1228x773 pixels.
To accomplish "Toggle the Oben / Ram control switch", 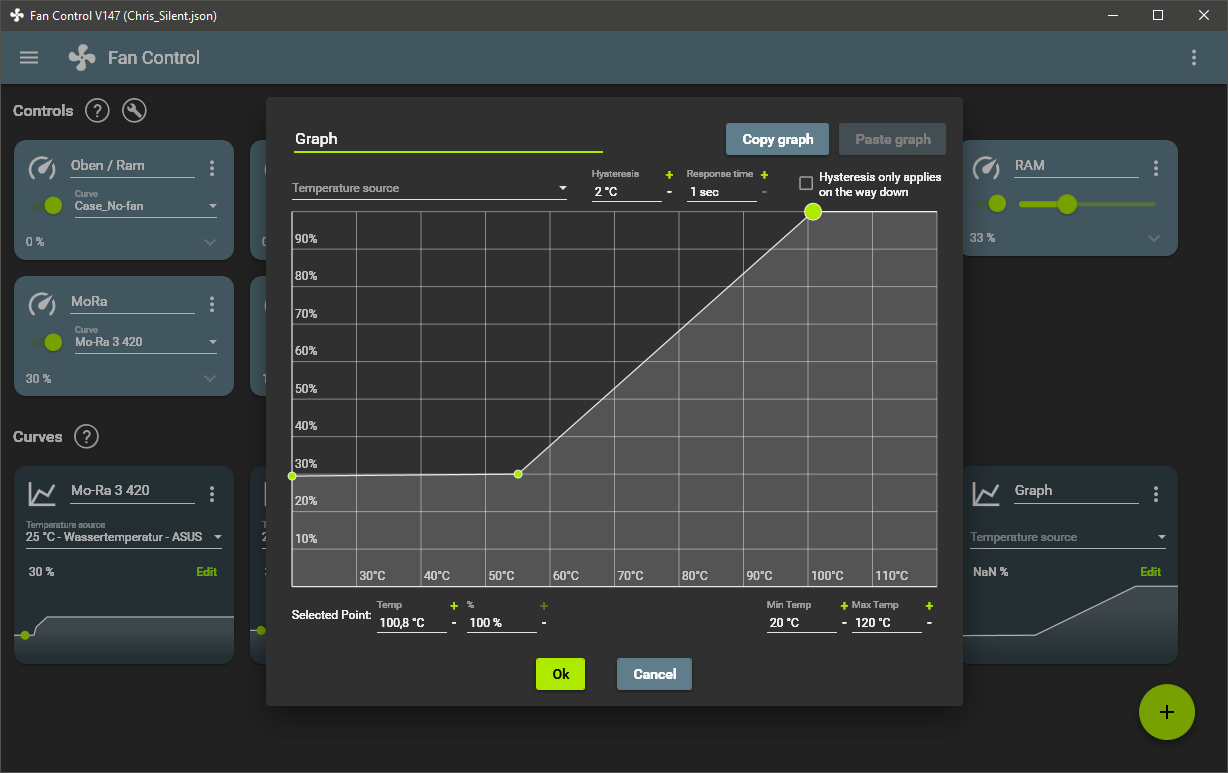I will [47, 205].
